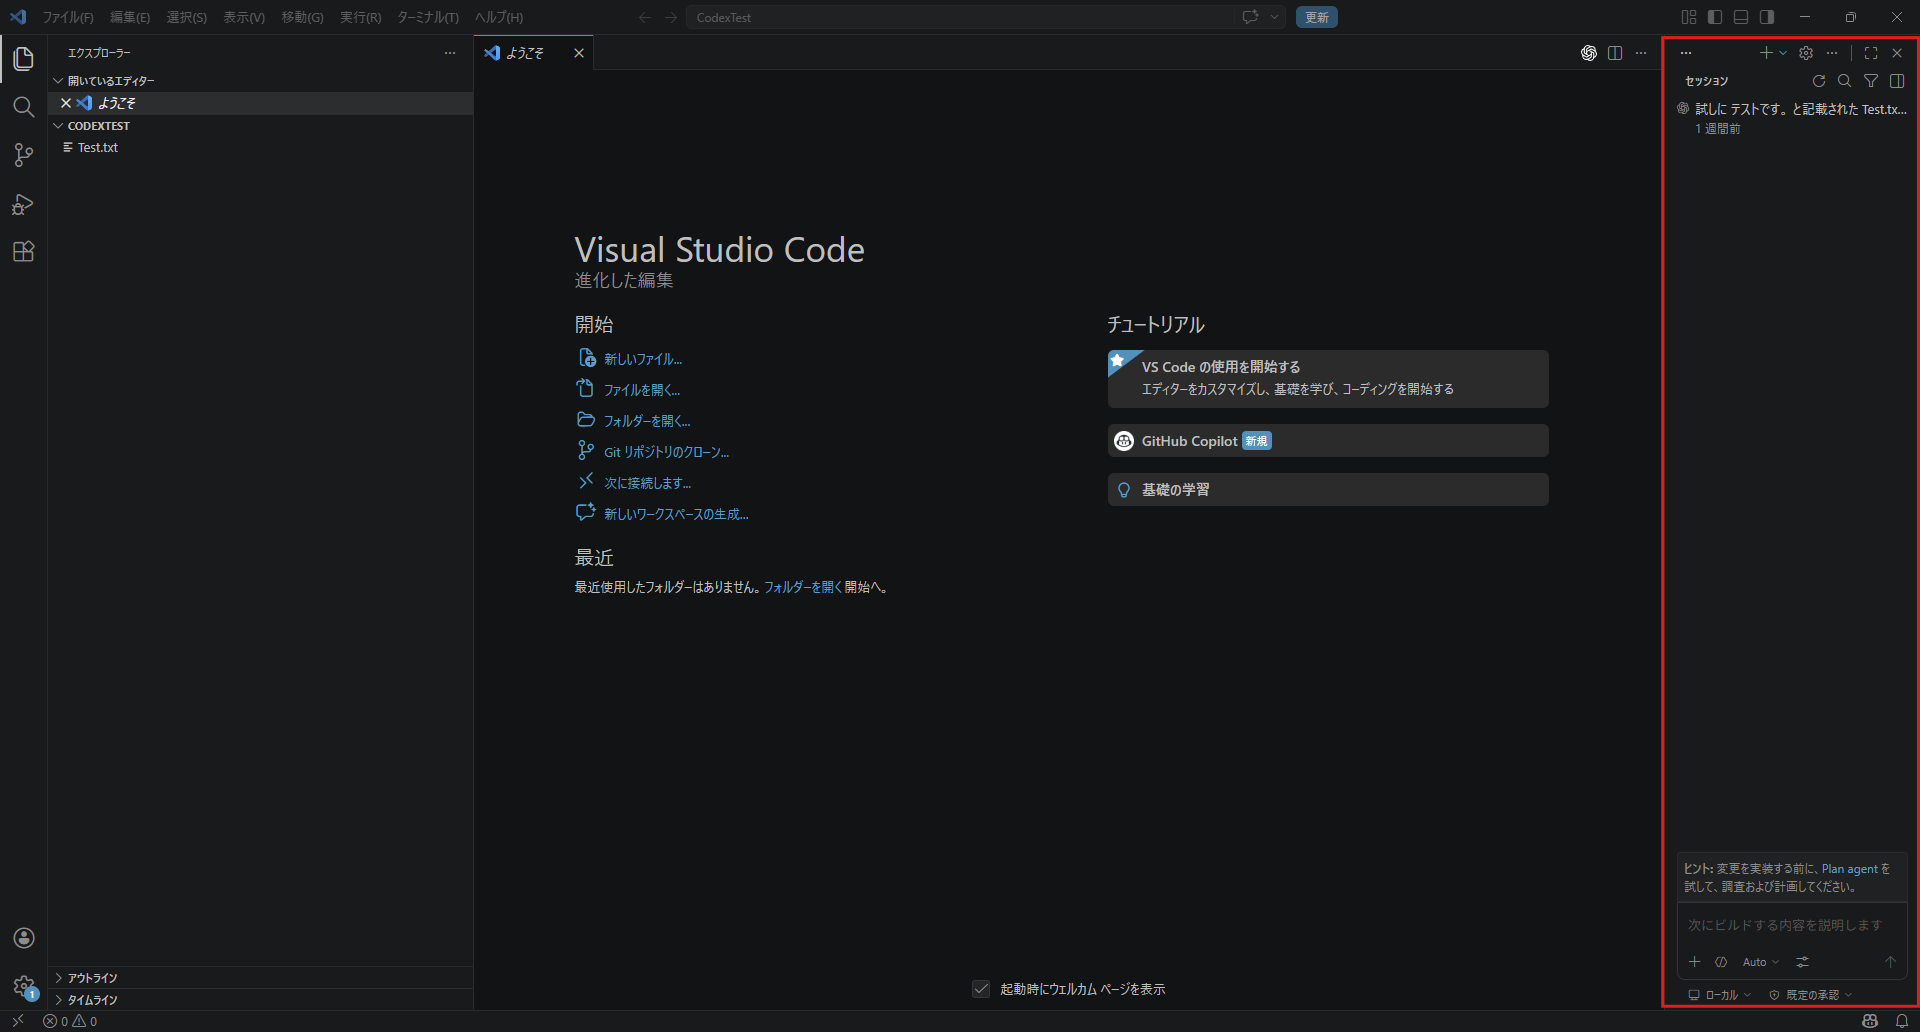The width and height of the screenshot is (1920, 1032).
Task: Open the Extensions view
Action: click(x=23, y=252)
